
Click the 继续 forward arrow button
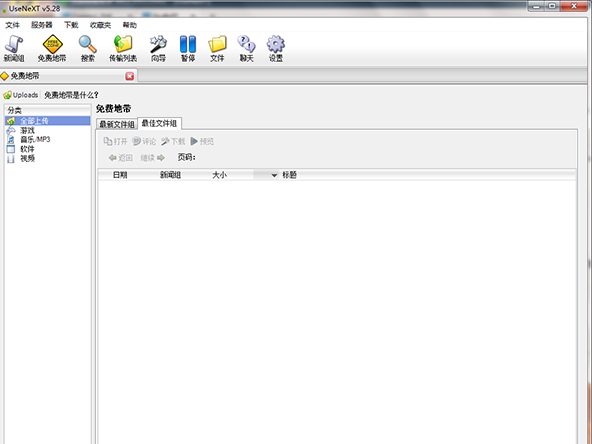point(153,157)
